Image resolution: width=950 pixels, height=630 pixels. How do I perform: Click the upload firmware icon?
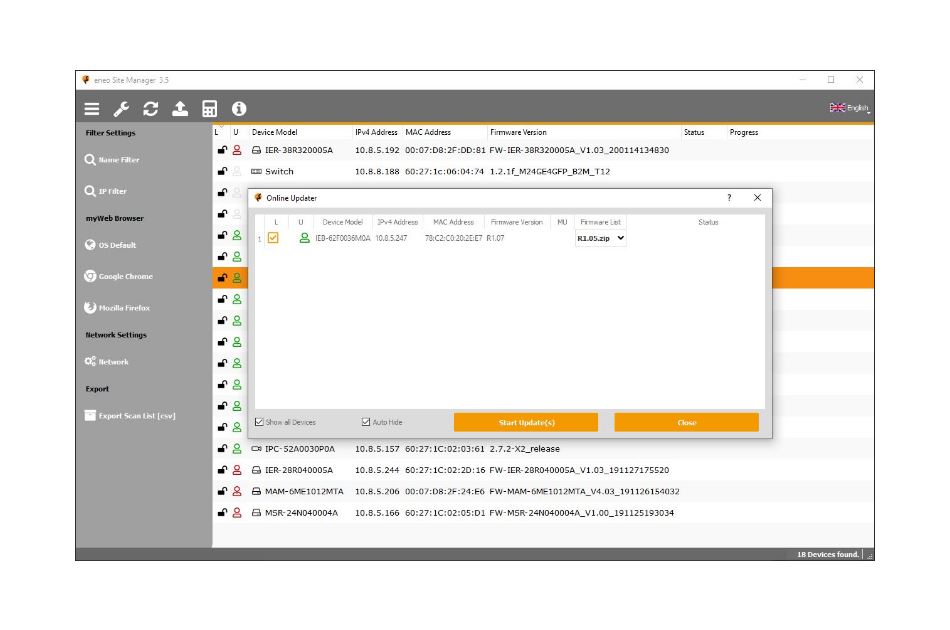click(180, 109)
